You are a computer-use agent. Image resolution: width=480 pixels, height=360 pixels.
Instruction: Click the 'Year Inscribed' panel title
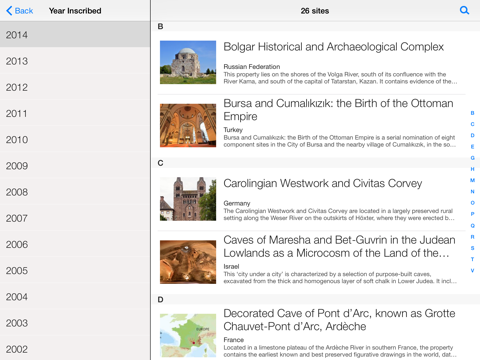pyautogui.click(x=75, y=11)
